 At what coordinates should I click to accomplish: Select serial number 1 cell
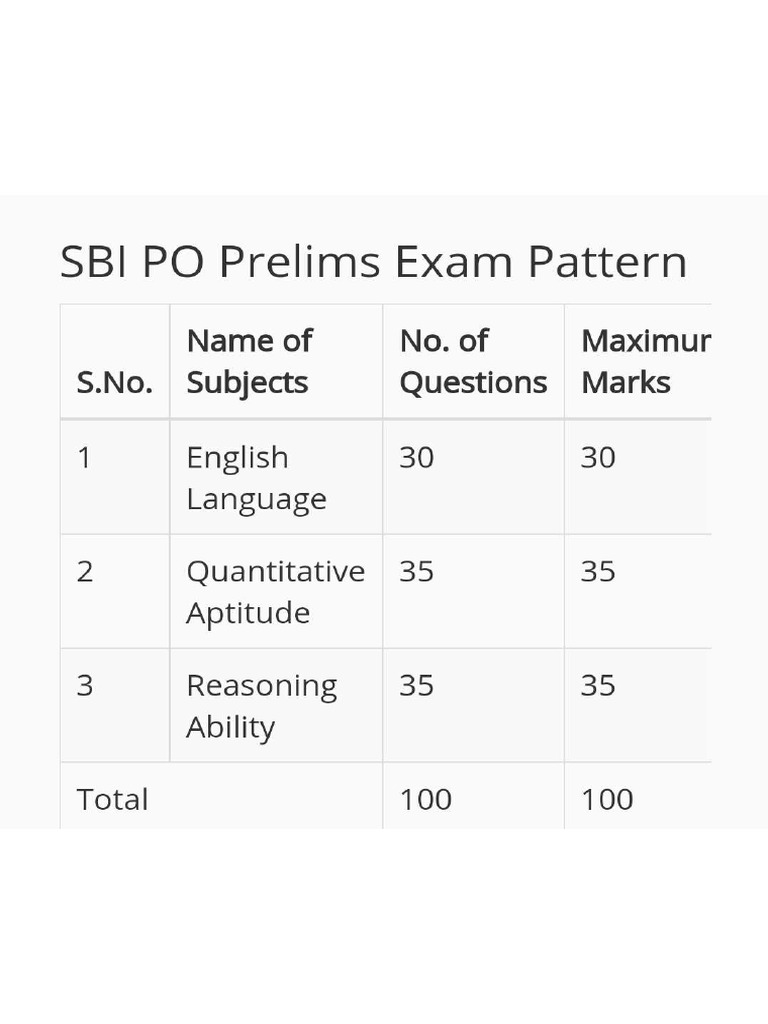(85, 458)
